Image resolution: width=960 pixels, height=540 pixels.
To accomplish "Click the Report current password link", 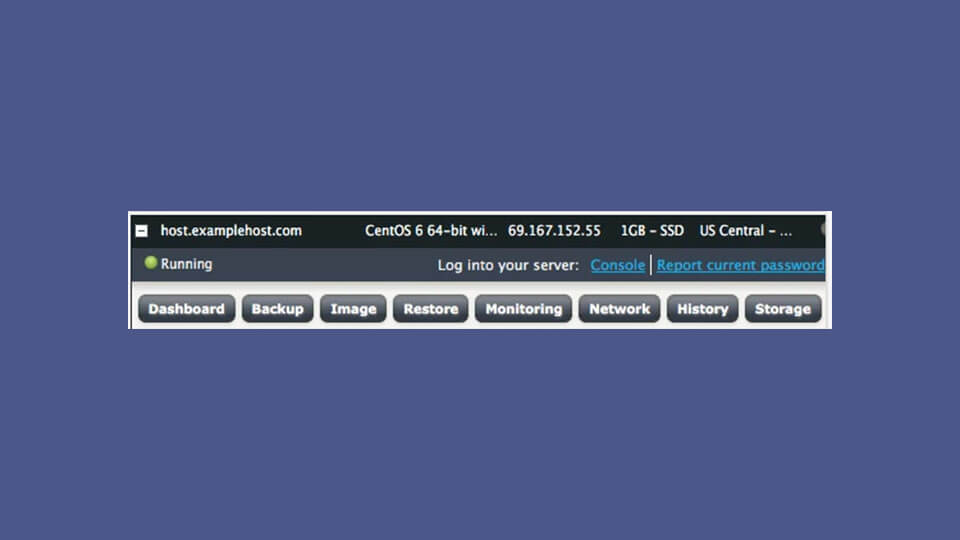I will pyautogui.click(x=740, y=265).
